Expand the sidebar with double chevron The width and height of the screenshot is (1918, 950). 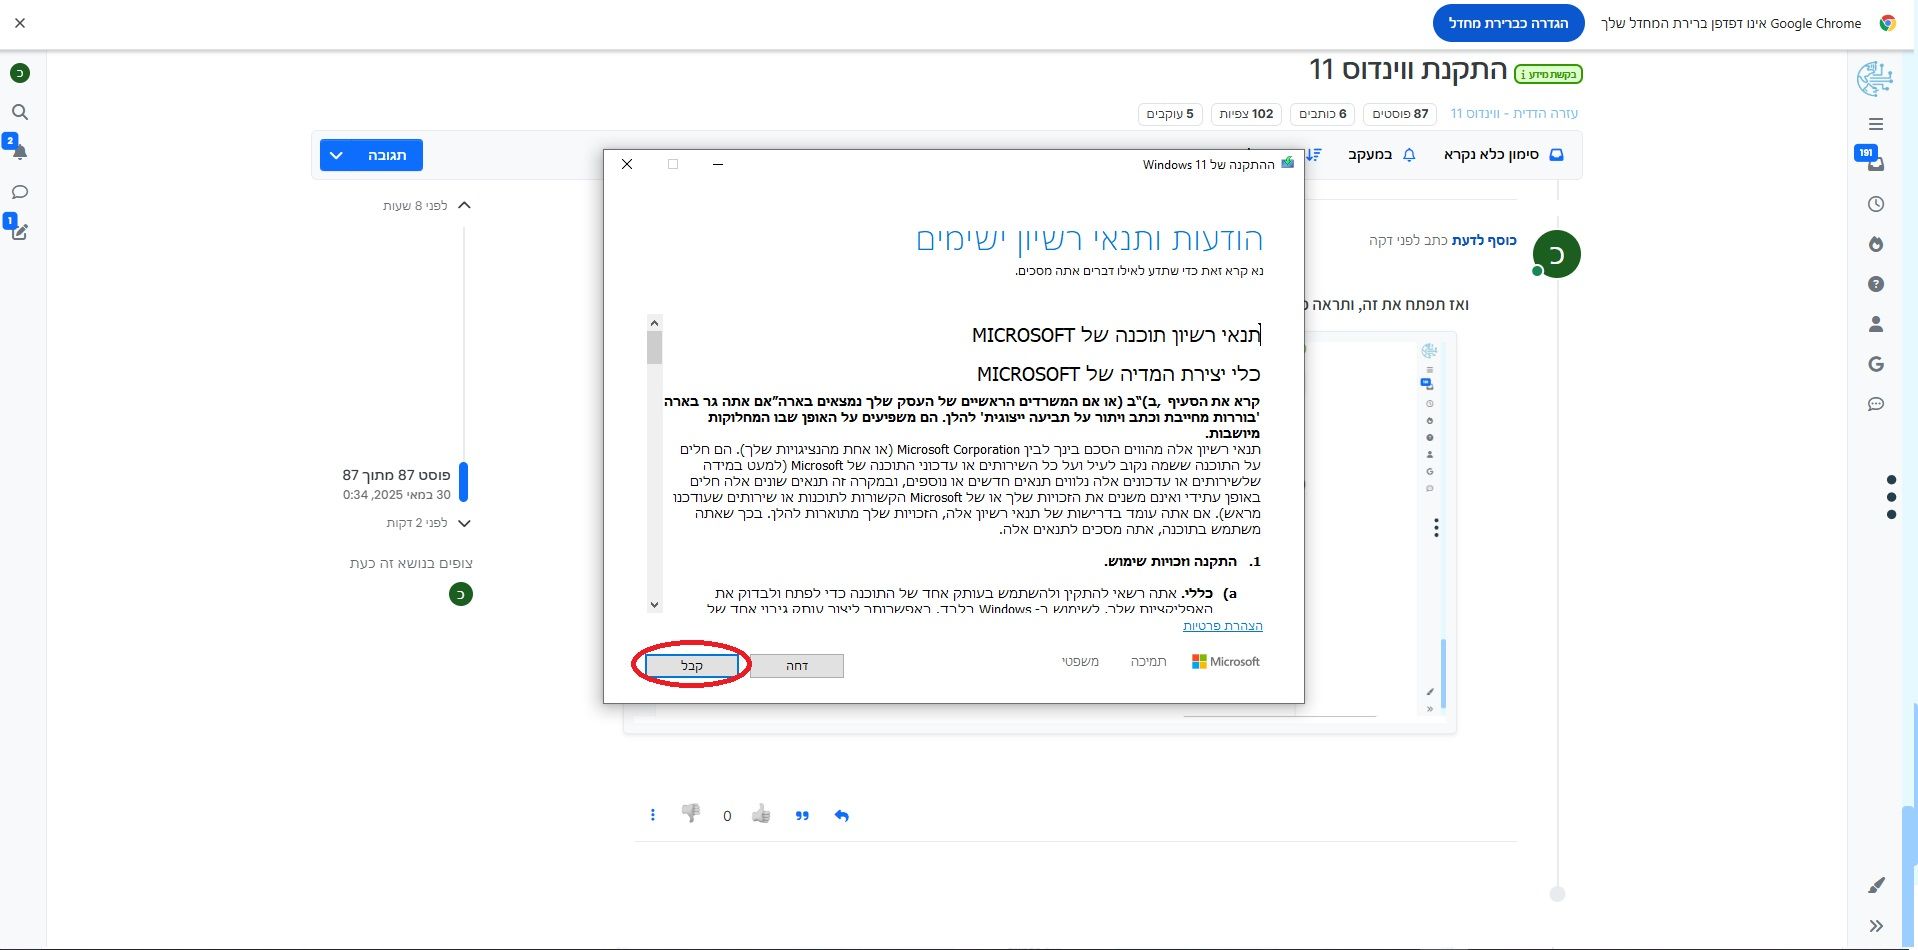(1876, 926)
